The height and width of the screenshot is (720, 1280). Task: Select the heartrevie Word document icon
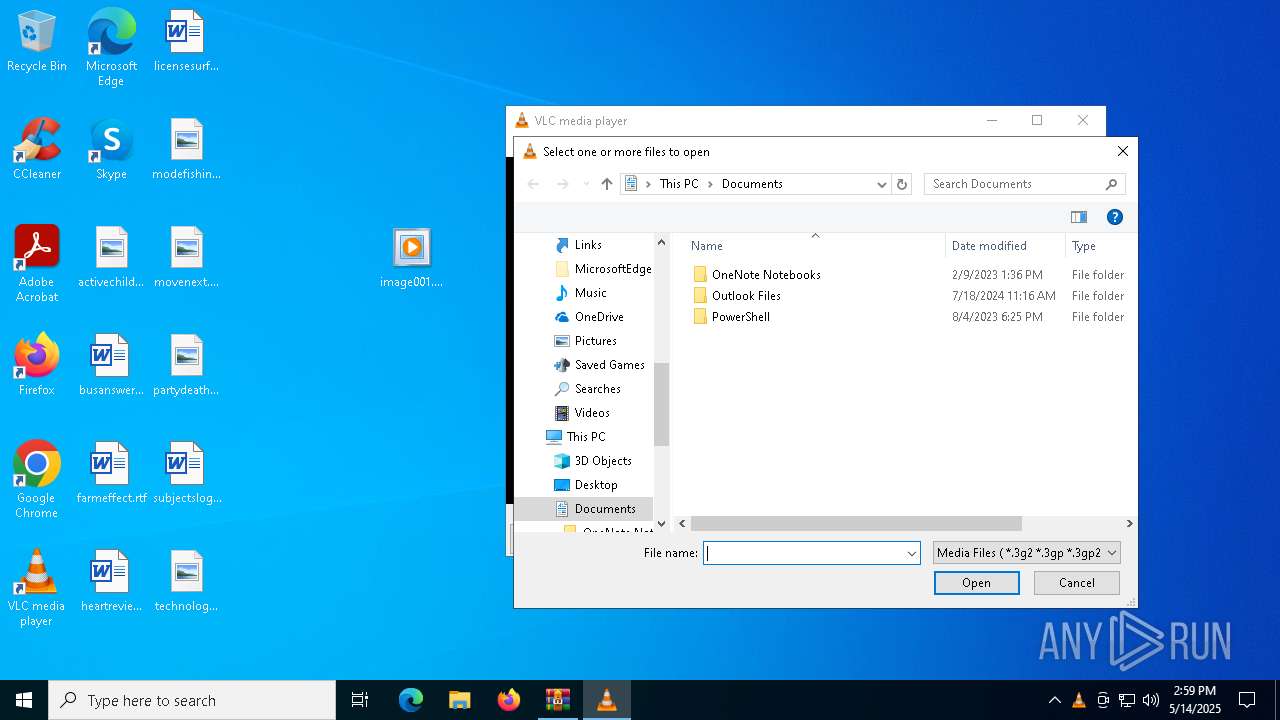[x=111, y=581]
